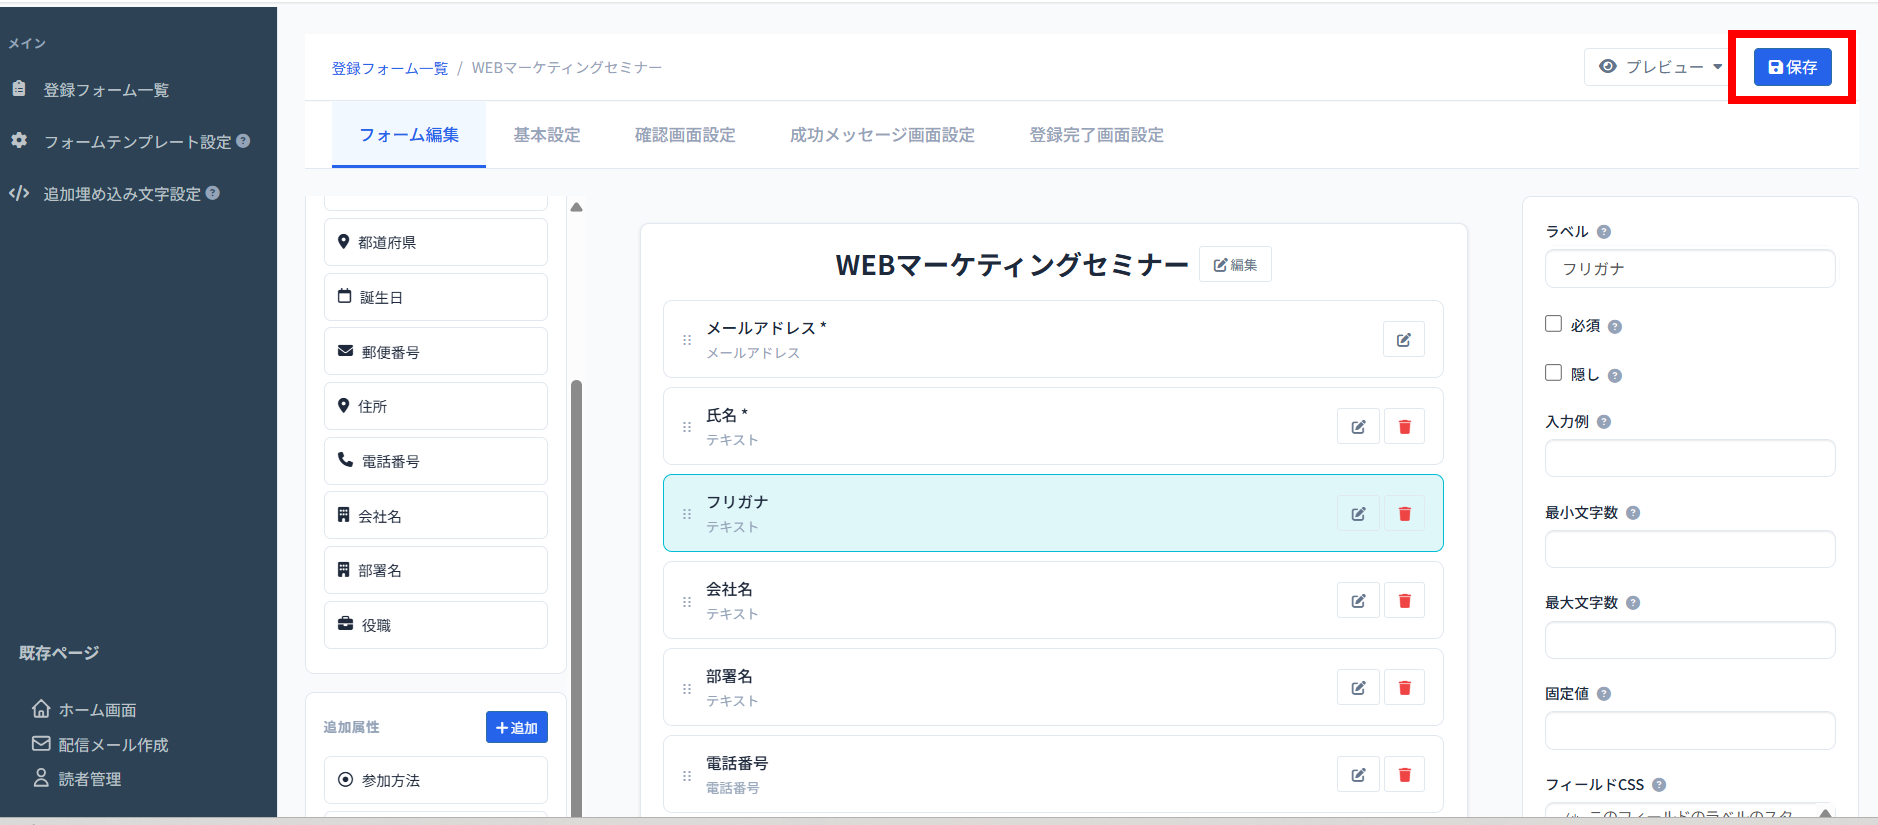Click help icon beside 最小文字数 label
Screen dimensions: 1878x825
[1633, 513]
